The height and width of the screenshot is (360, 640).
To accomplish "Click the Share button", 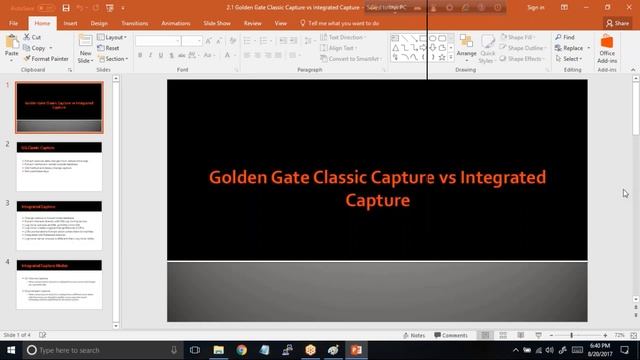I will pos(618,23).
